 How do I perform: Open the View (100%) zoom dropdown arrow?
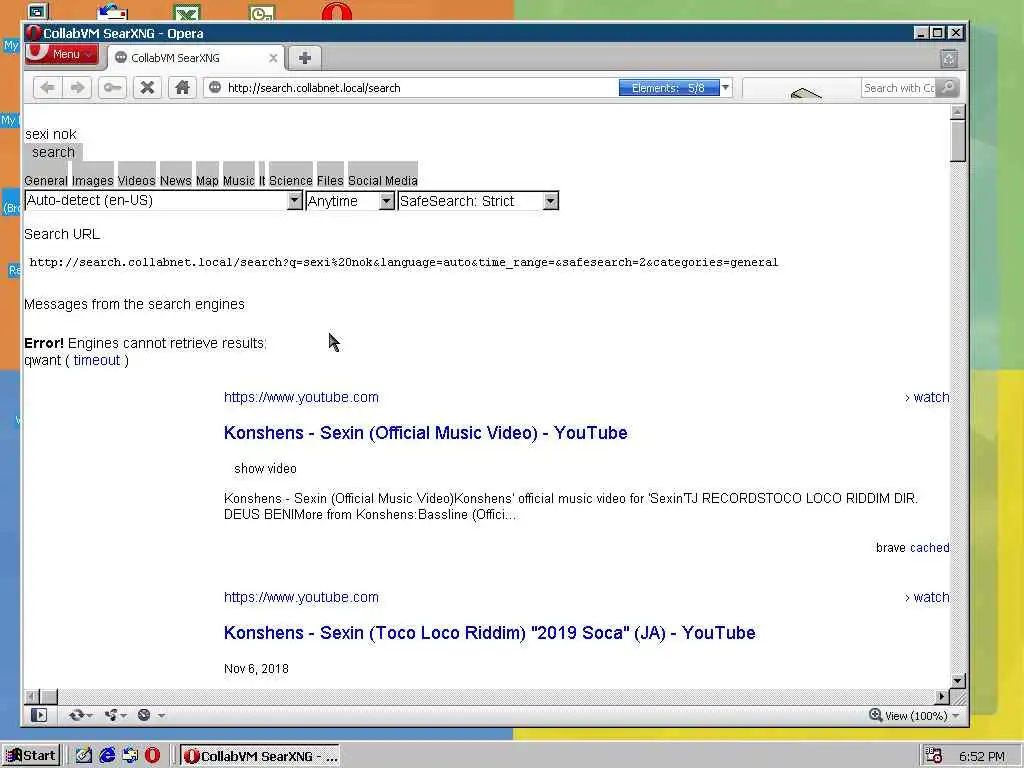[x=956, y=716]
